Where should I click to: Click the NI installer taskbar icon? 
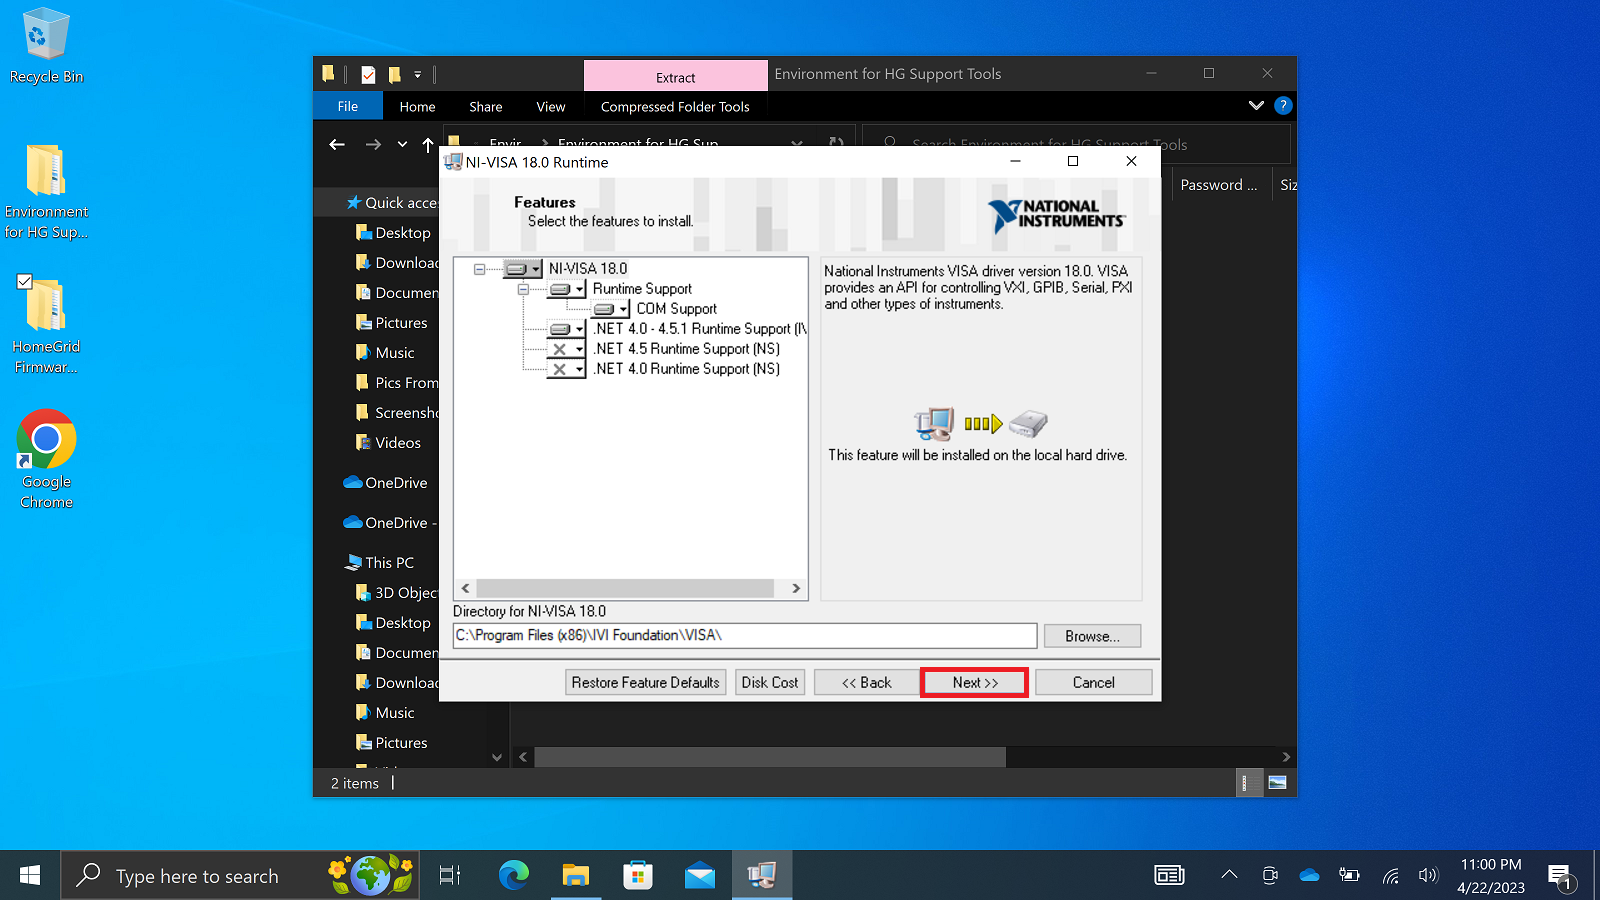click(762, 876)
